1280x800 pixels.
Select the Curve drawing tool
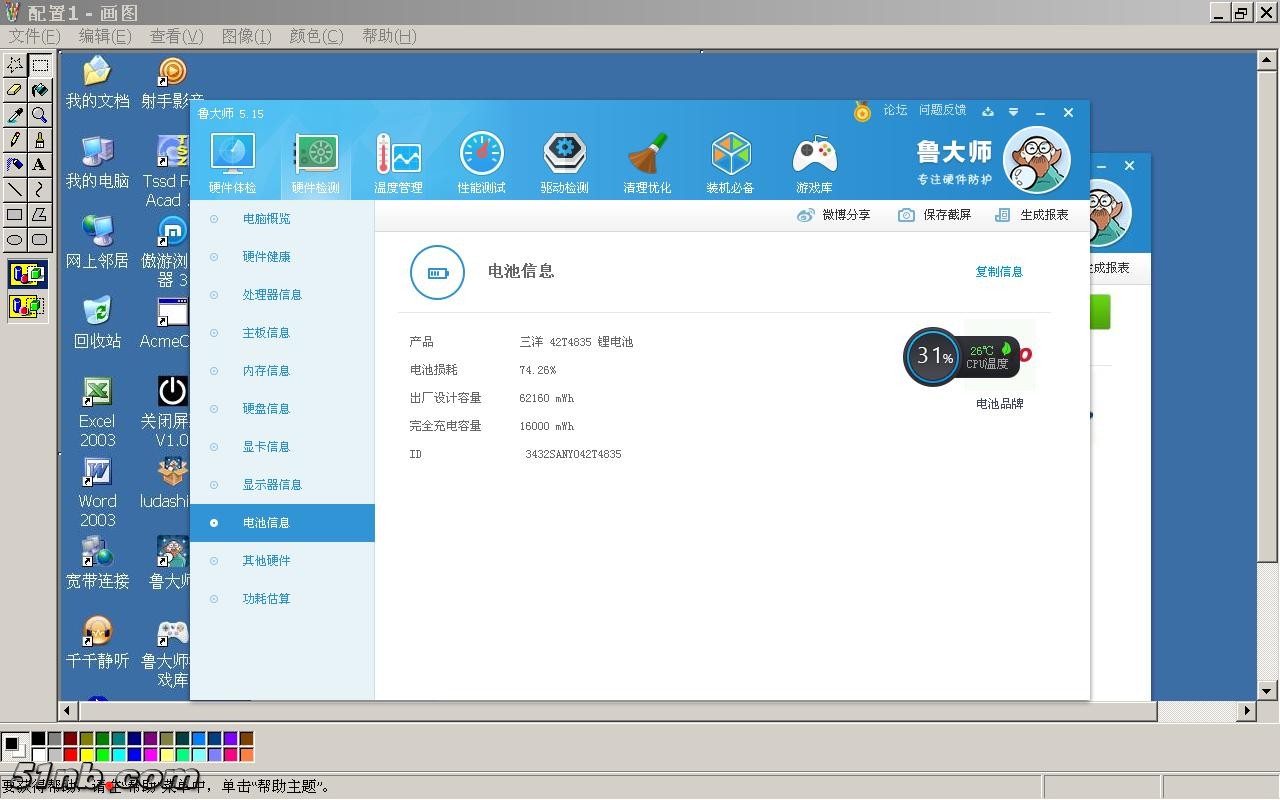[39, 189]
